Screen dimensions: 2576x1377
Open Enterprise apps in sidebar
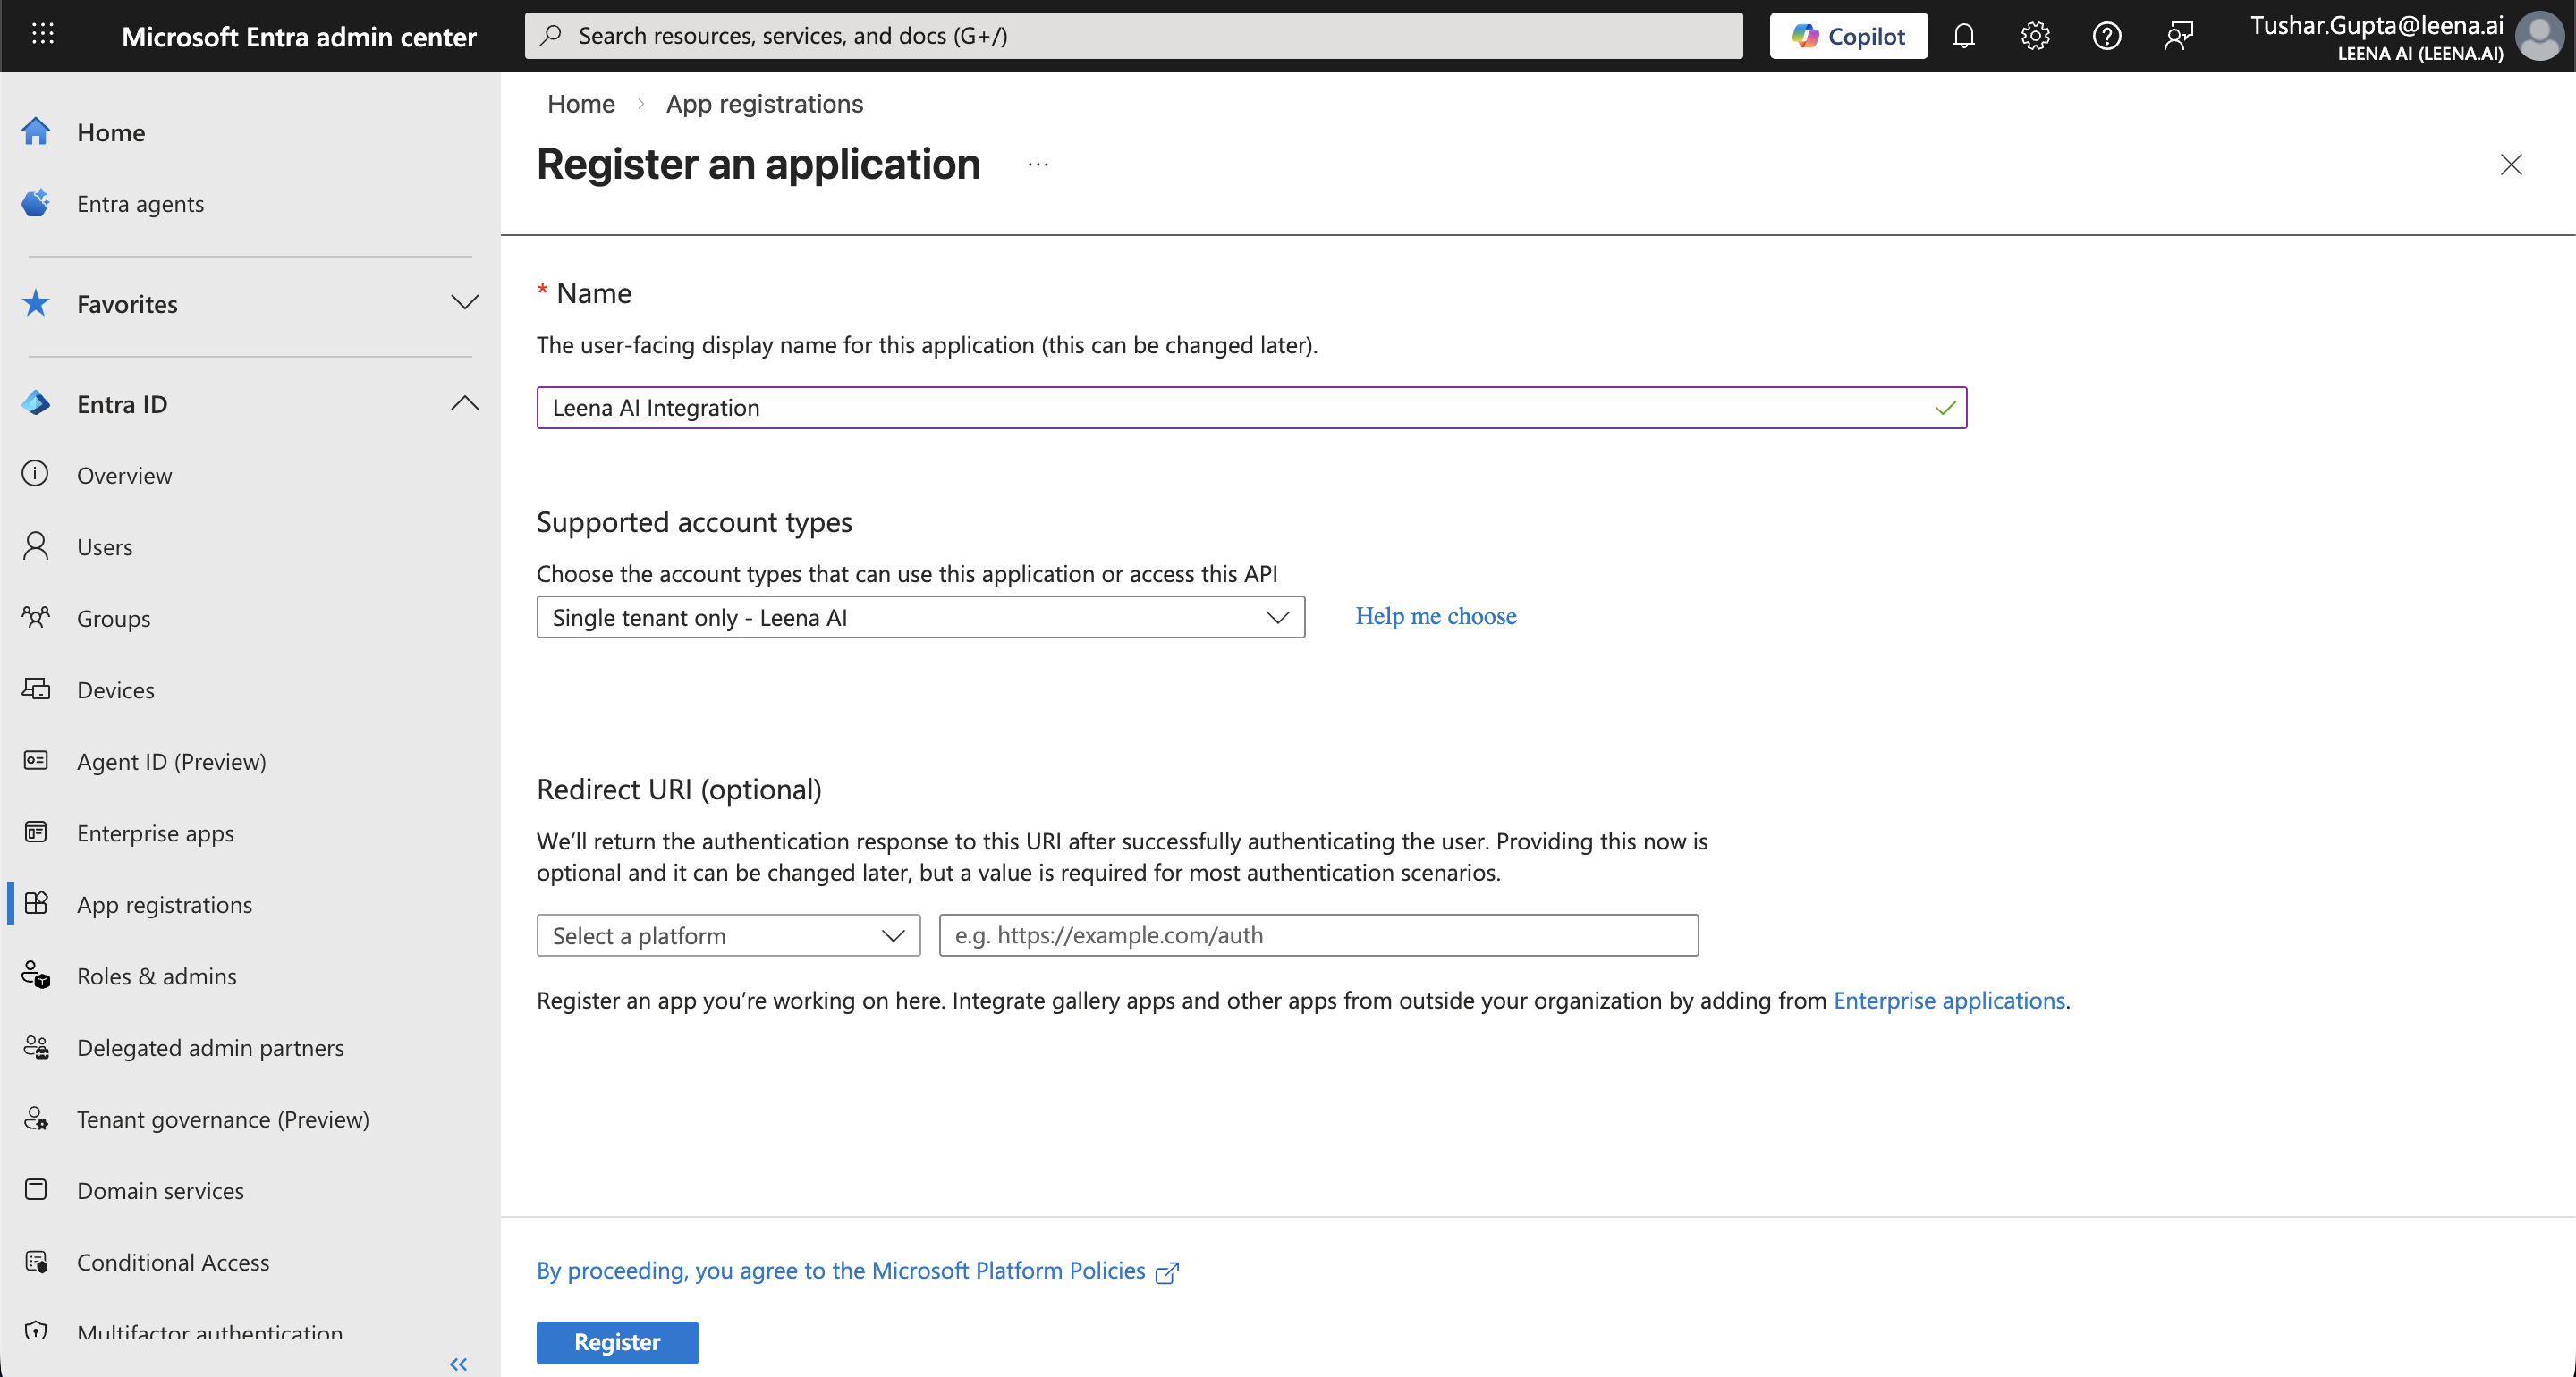(x=155, y=833)
